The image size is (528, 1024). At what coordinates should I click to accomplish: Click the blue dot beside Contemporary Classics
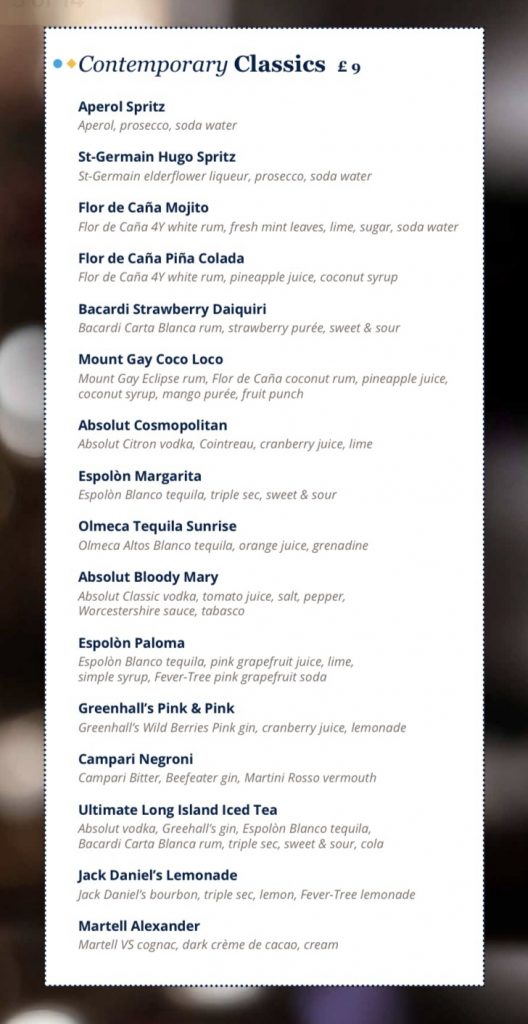pyautogui.click(x=58, y=64)
